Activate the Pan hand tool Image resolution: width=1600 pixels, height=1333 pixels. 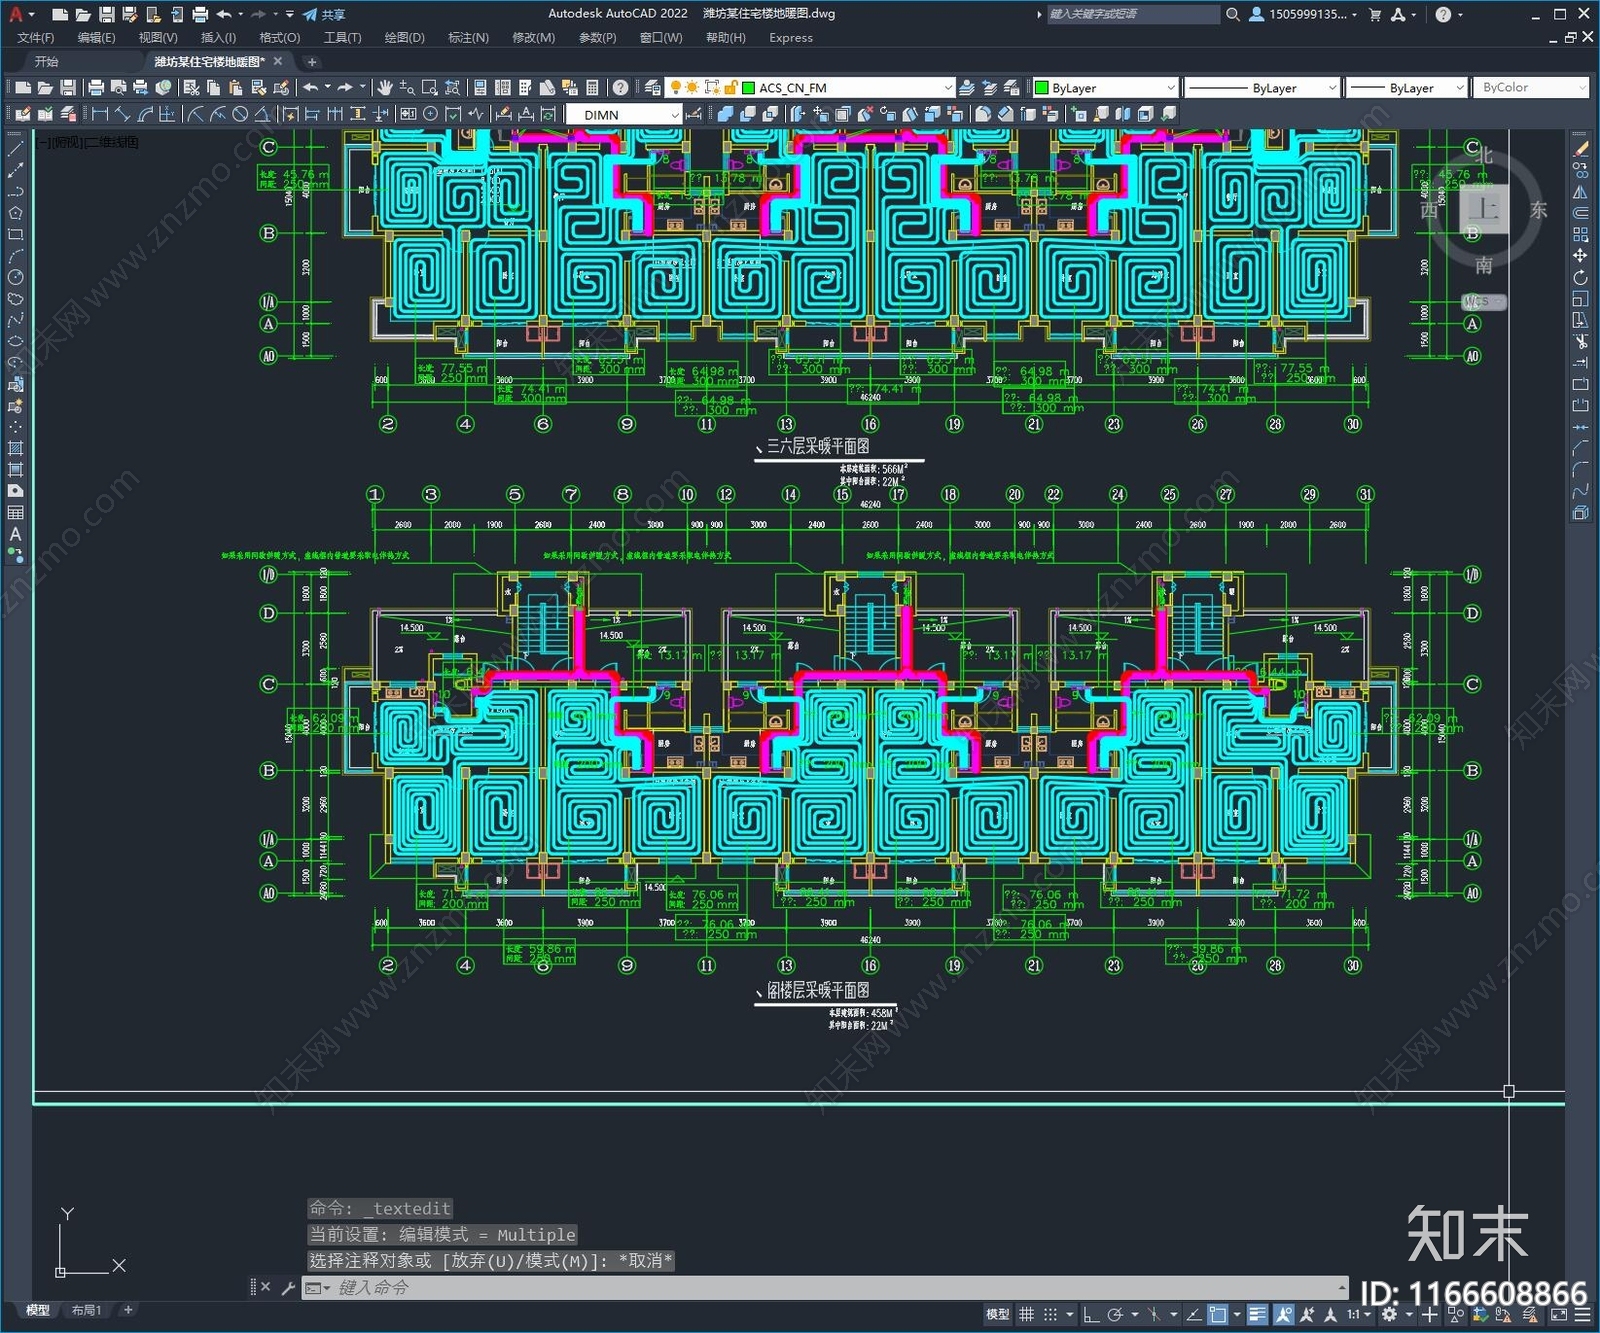pyautogui.click(x=385, y=87)
